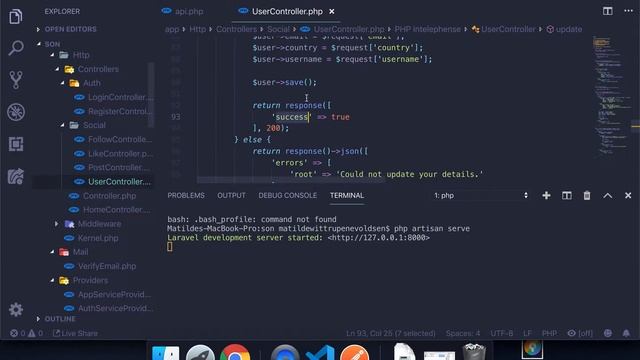This screenshot has width=640, height=360.
Task: Click the feedback smiley in status bar
Action: (x=608, y=333)
